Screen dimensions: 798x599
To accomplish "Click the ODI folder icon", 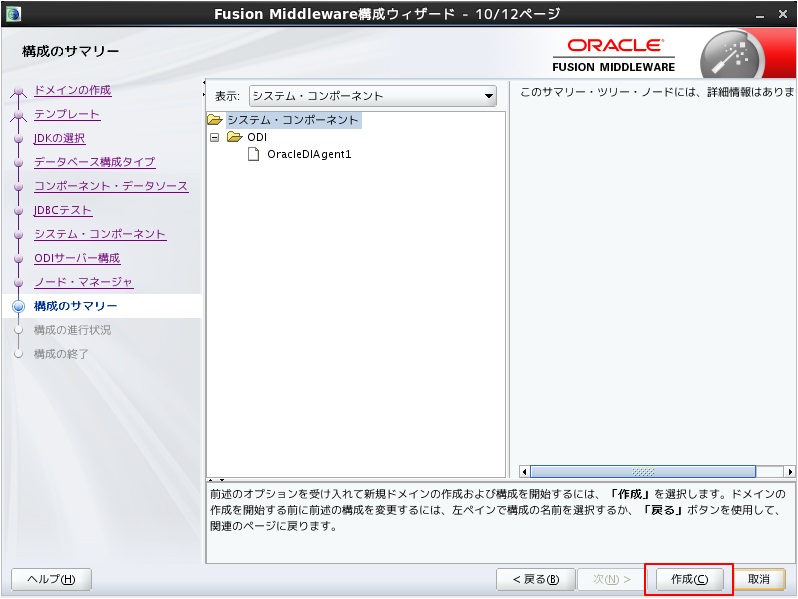I will (234, 137).
